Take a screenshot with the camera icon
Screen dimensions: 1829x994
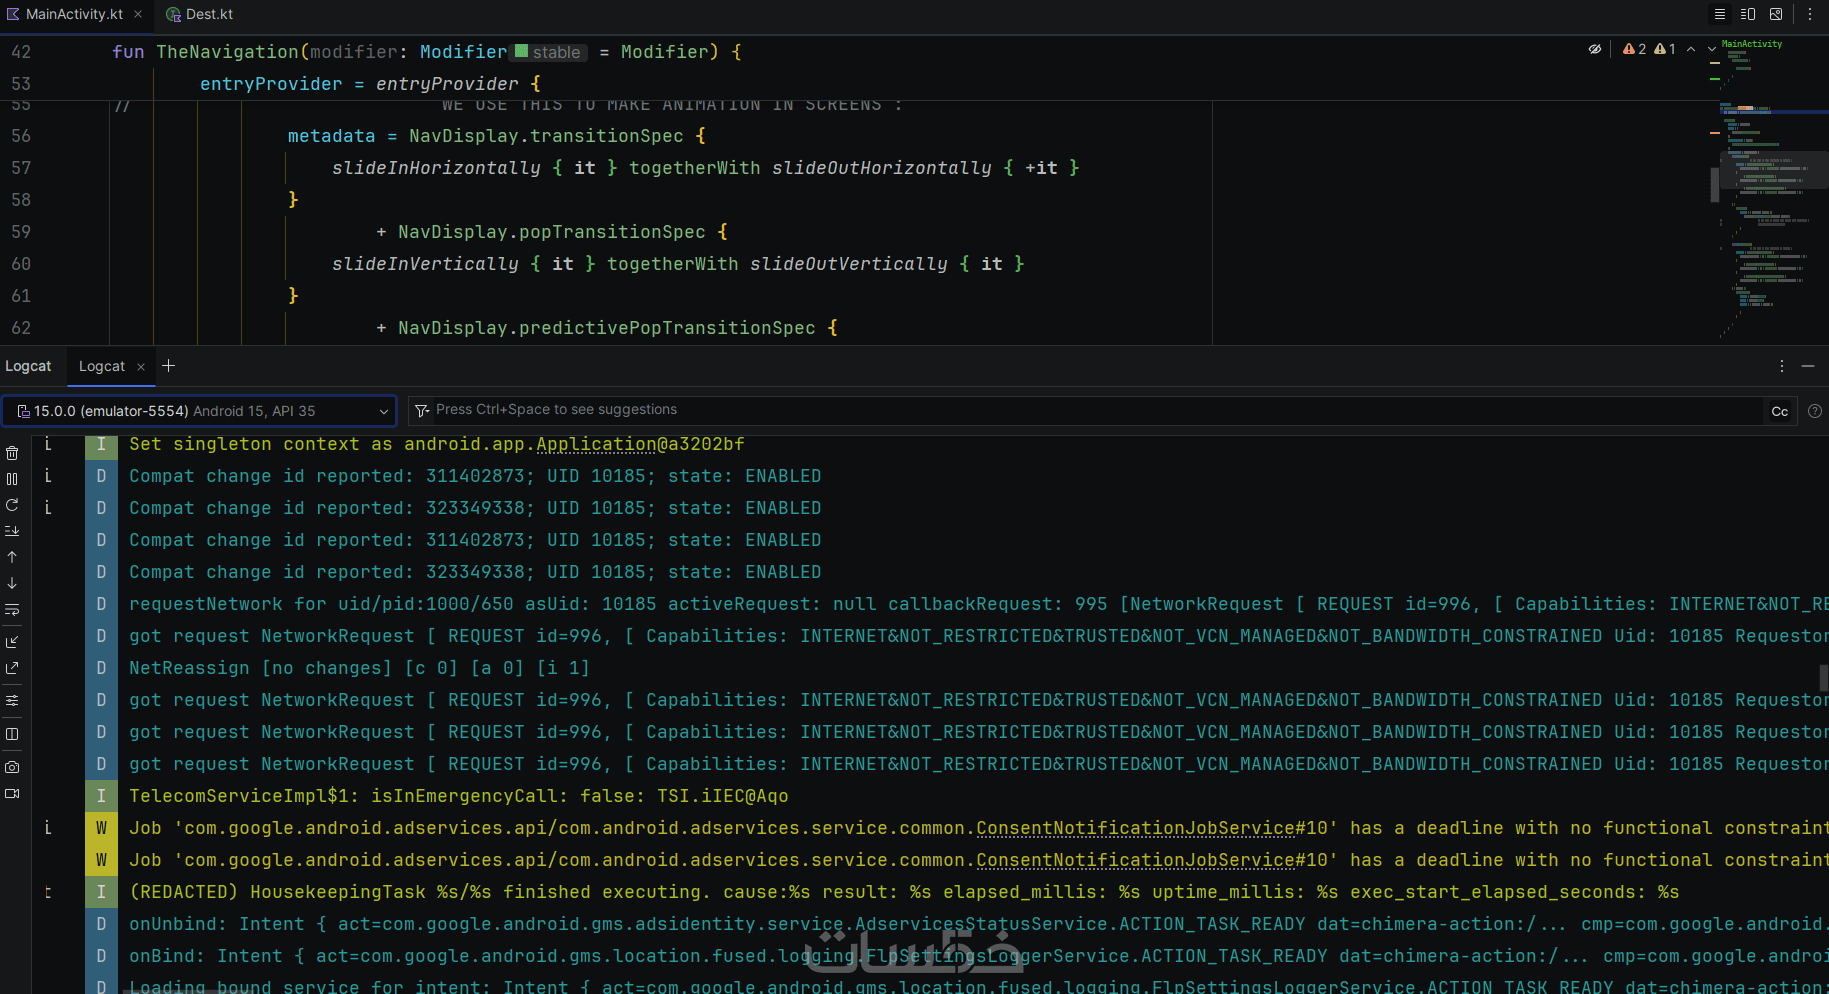(12, 767)
